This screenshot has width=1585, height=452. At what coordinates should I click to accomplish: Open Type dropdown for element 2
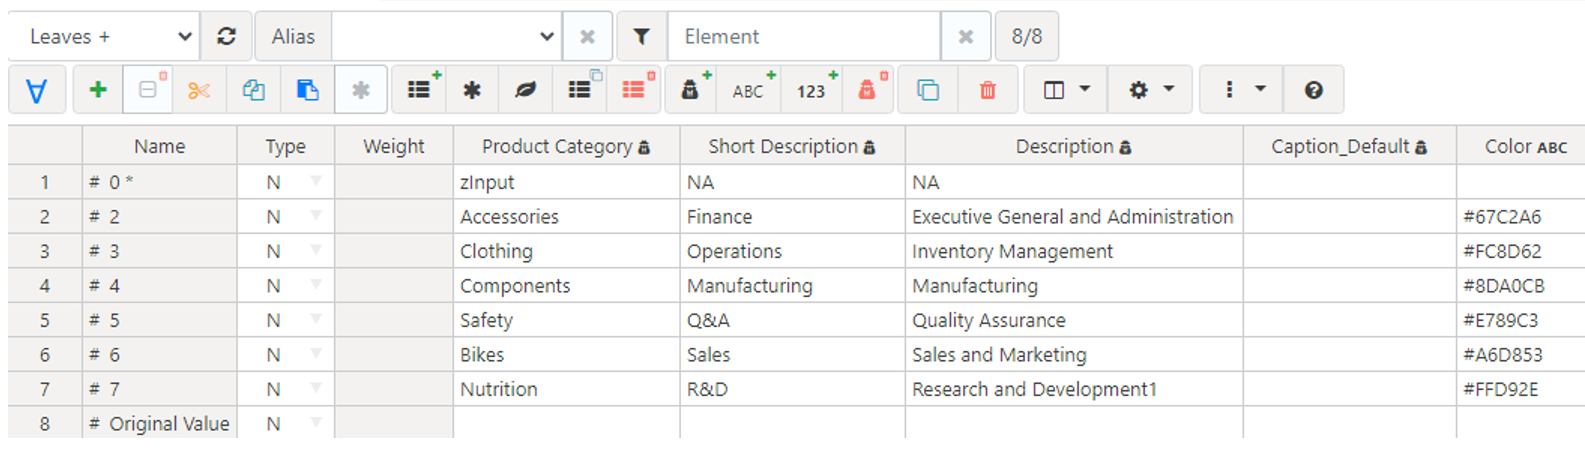(x=316, y=216)
